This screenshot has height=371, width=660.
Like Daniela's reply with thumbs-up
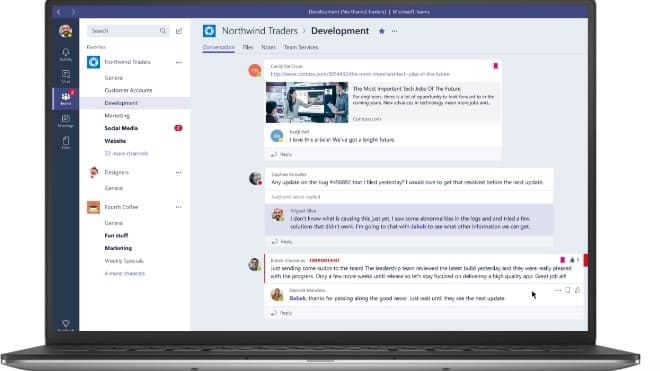click(x=578, y=290)
